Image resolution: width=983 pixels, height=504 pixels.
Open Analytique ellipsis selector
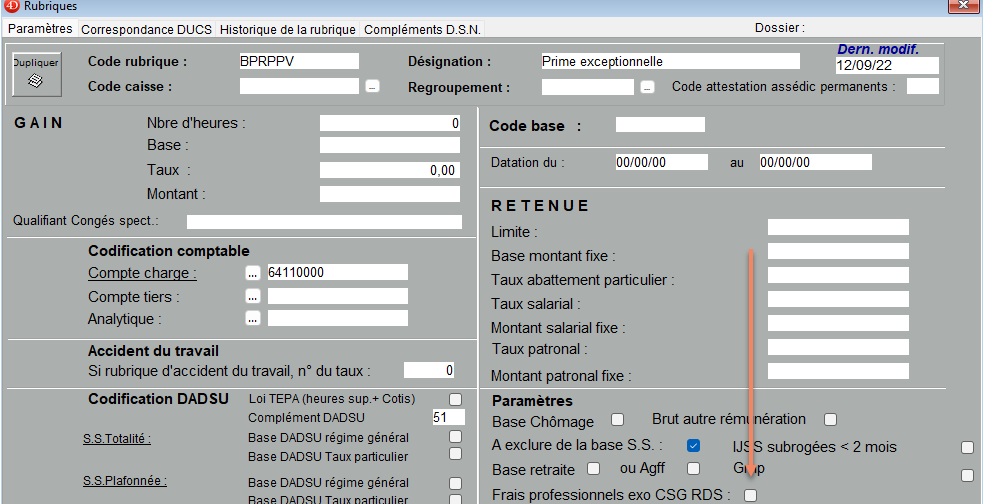pos(253,318)
